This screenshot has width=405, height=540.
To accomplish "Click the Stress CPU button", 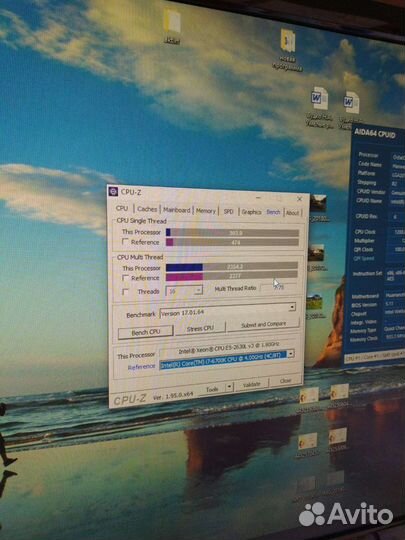I will (x=200, y=329).
